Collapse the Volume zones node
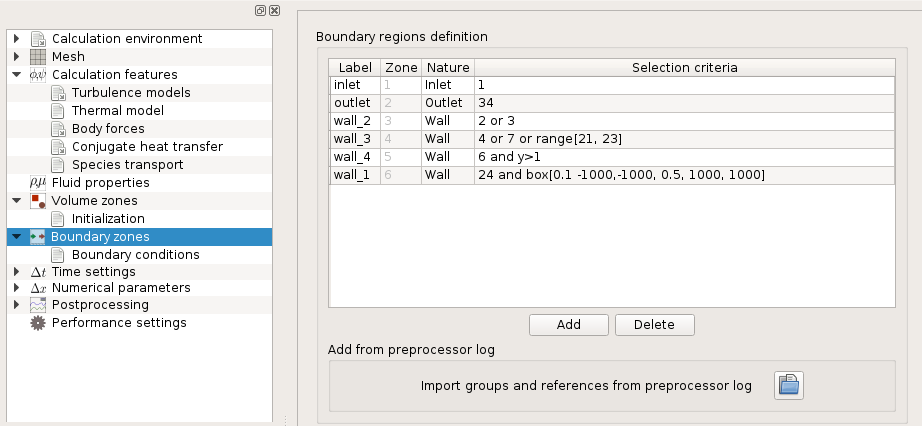The image size is (922, 426). pos(16,201)
